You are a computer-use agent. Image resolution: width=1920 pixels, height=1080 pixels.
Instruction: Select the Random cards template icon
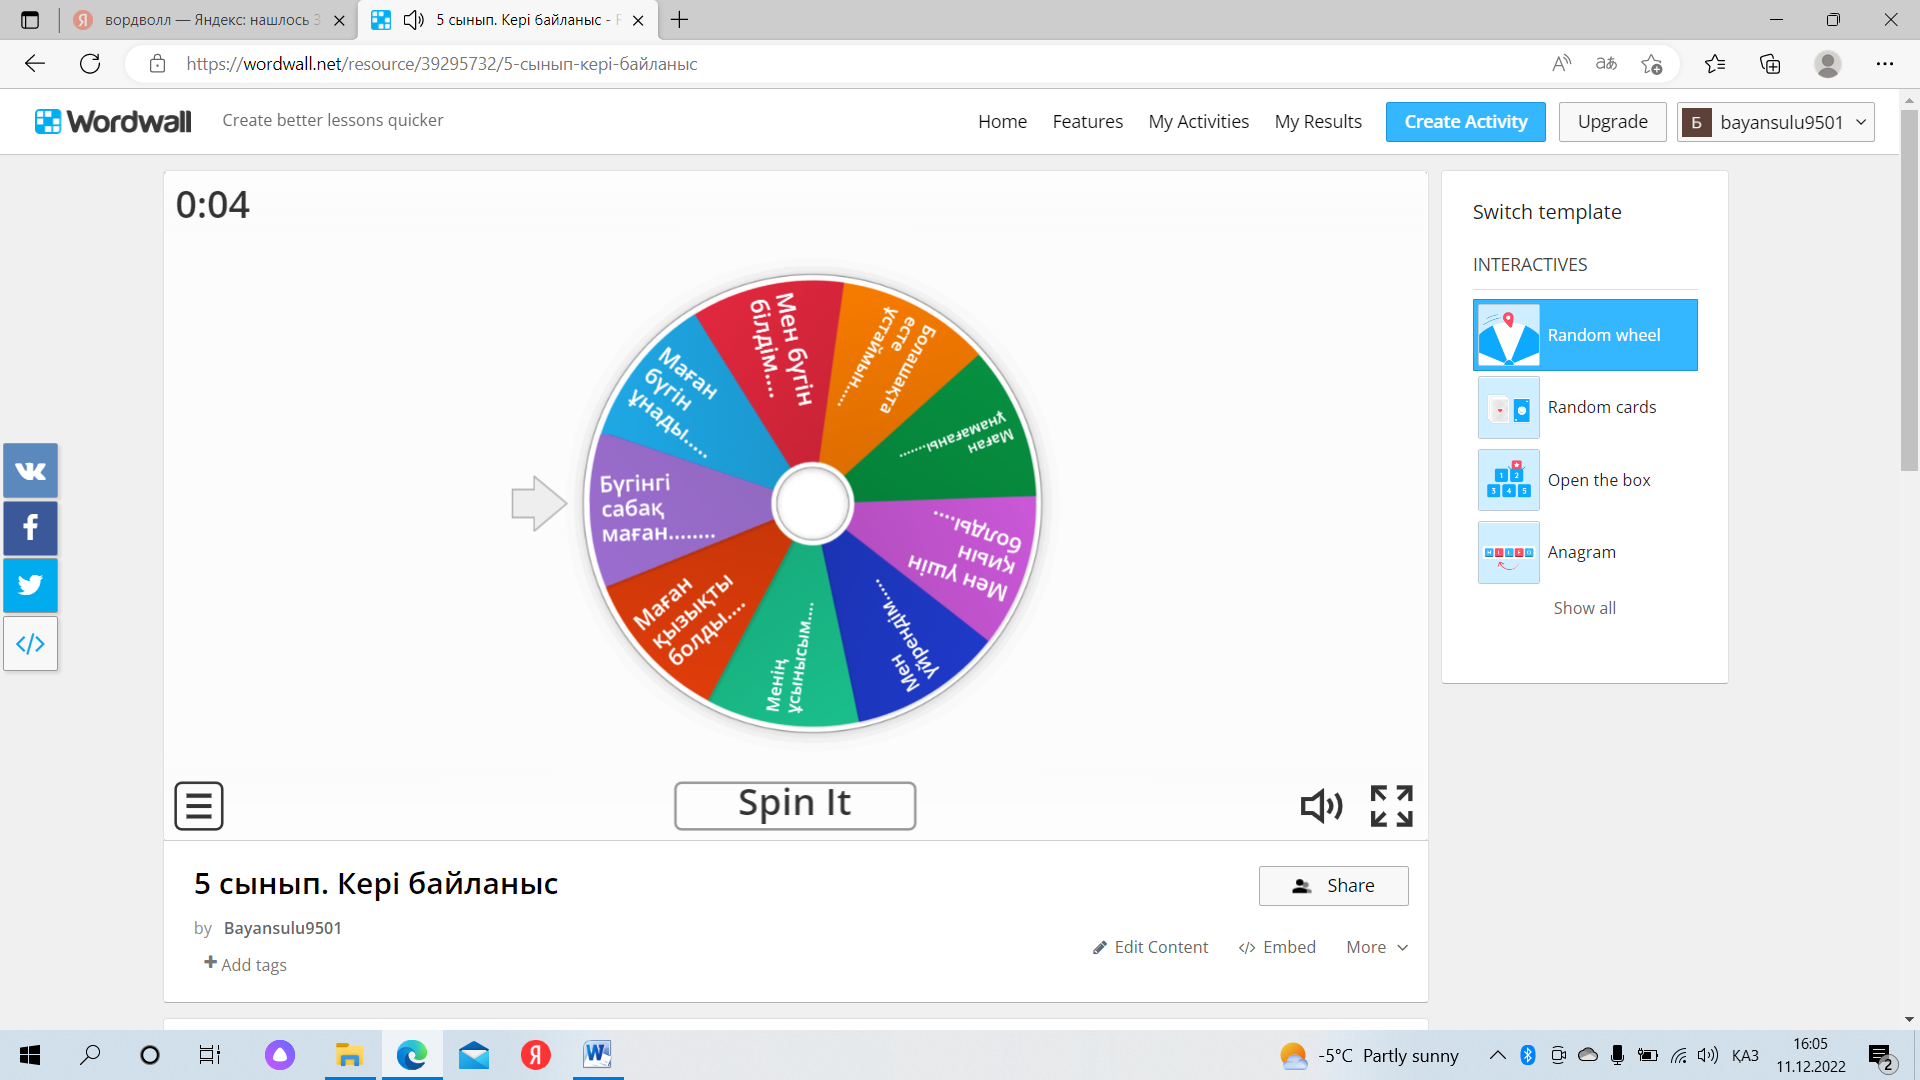click(x=1508, y=408)
